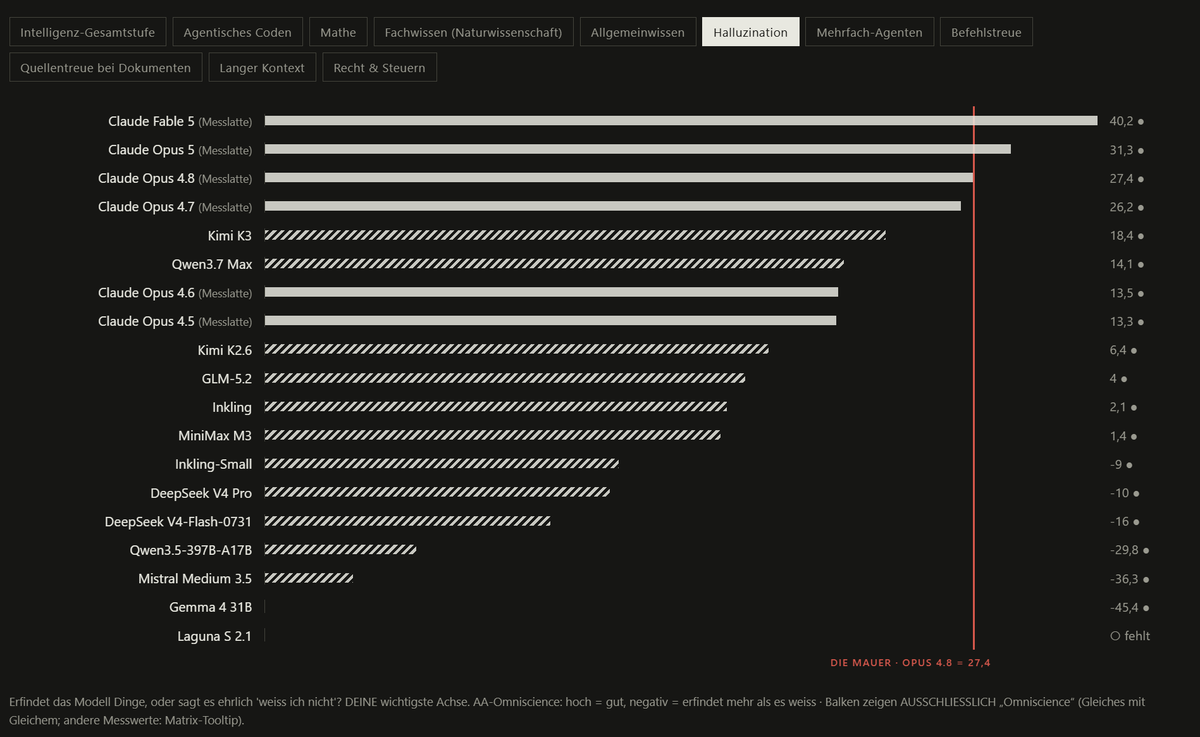
Task: Select the Laguna S 2.1 label
Action: point(214,636)
